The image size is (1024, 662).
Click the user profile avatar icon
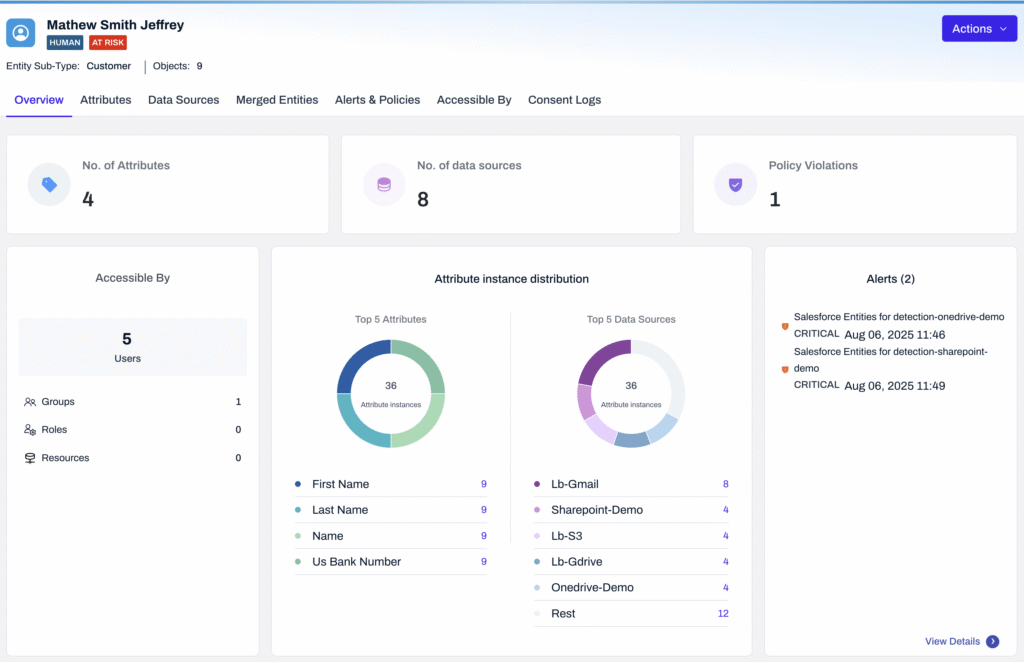(x=21, y=32)
